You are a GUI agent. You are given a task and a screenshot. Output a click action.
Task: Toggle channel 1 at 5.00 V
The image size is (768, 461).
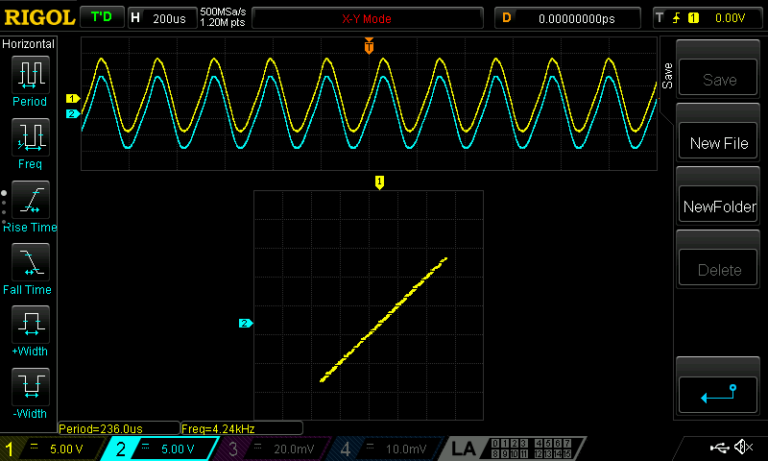click(x=51, y=449)
